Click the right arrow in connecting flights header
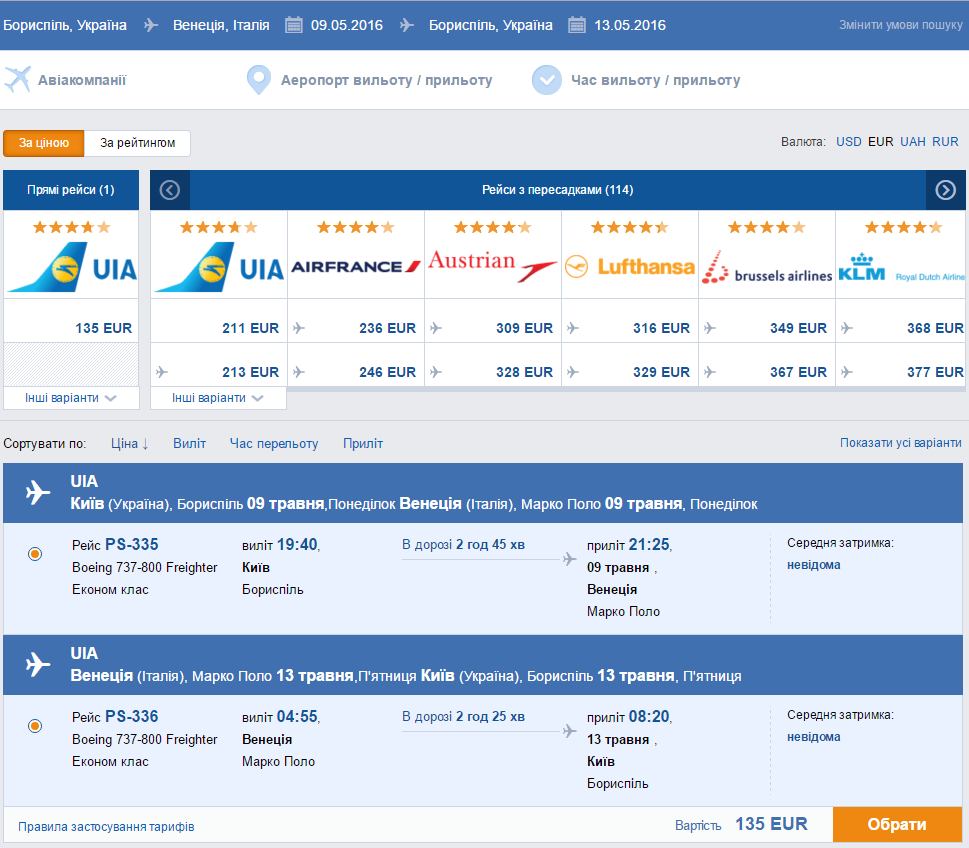 (x=946, y=190)
